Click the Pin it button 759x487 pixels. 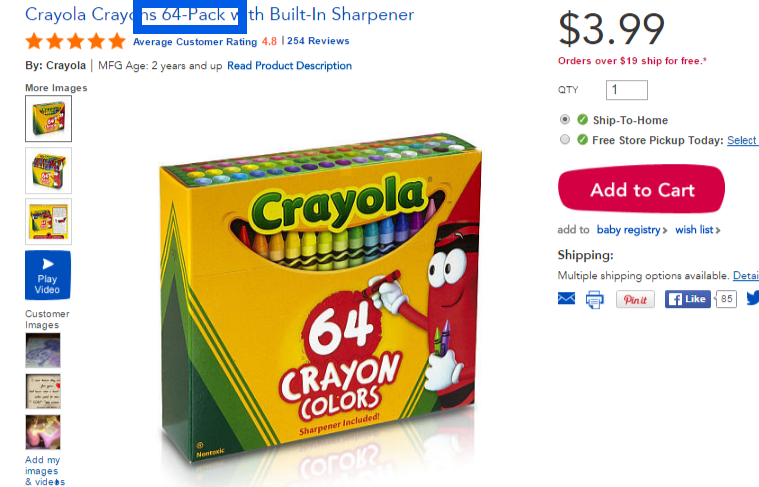click(635, 299)
